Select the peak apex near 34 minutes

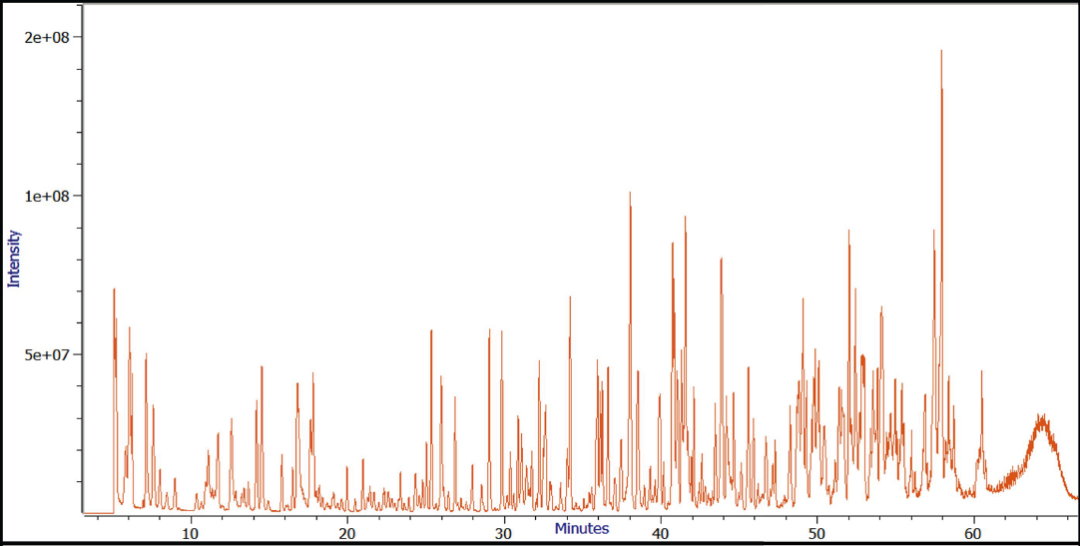tap(570, 297)
